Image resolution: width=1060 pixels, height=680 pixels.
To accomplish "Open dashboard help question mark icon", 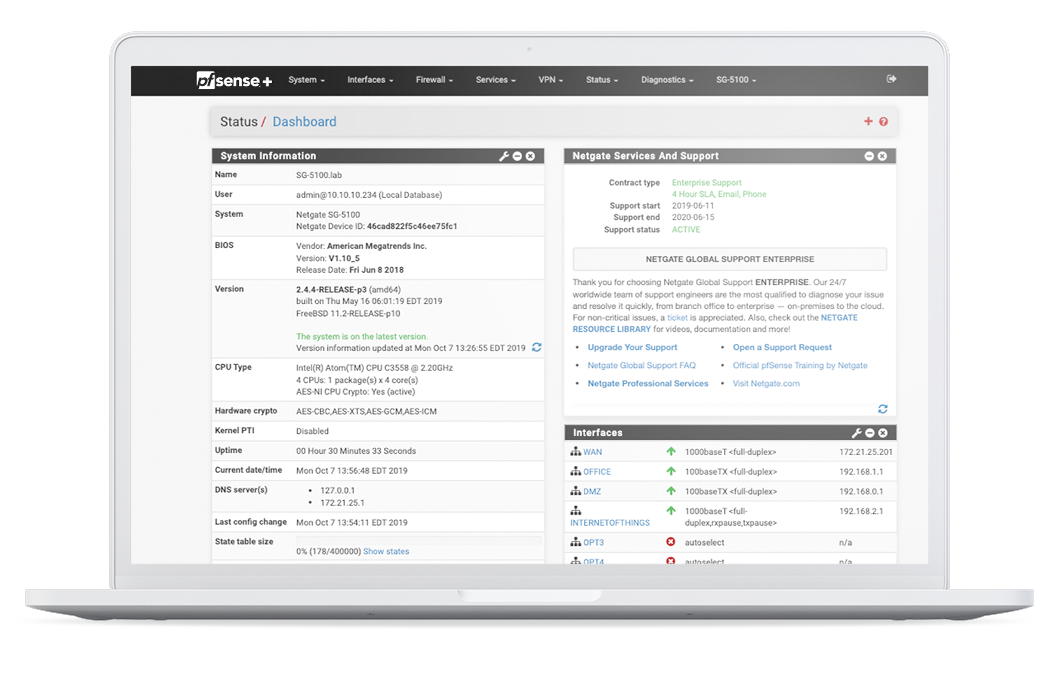I will (x=884, y=122).
